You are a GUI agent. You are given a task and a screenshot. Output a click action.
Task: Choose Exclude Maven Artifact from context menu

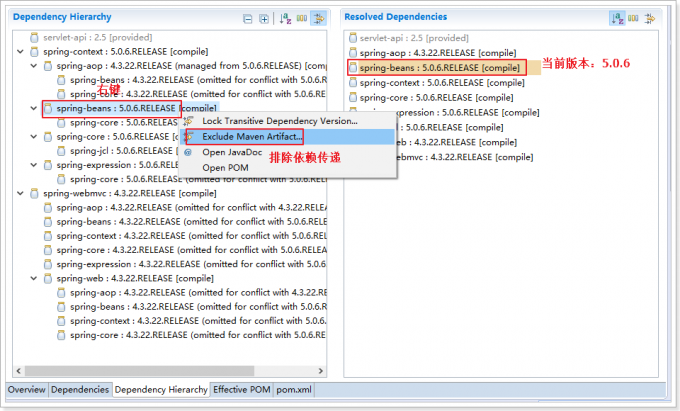coord(251,136)
